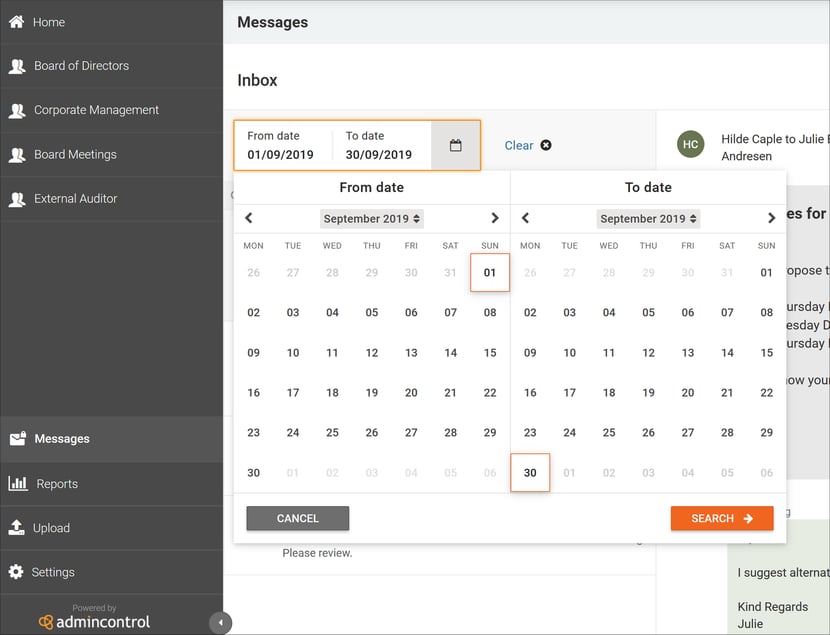The image size is (830, 635).
Task: Click the HC avatar of Hilde Caple
Action: [690, 144]
